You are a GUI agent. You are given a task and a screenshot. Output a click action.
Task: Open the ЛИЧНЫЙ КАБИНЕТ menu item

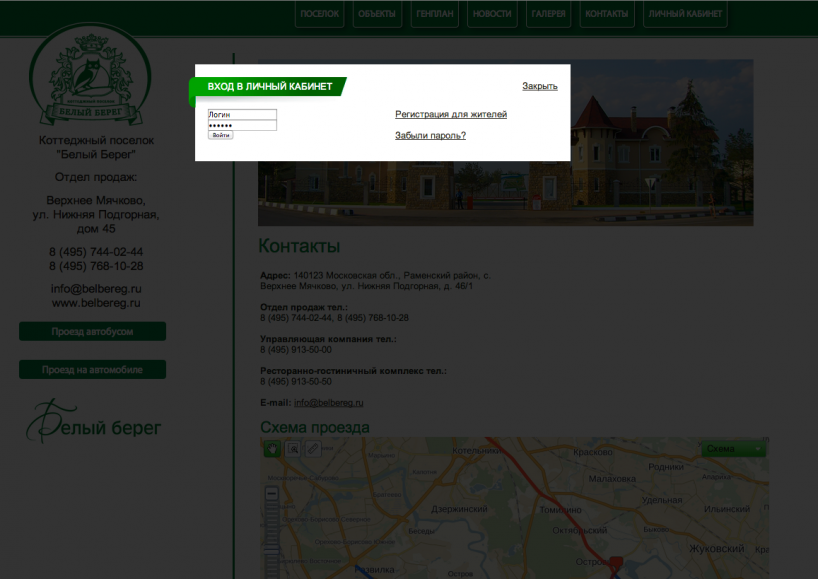[685, 14]
